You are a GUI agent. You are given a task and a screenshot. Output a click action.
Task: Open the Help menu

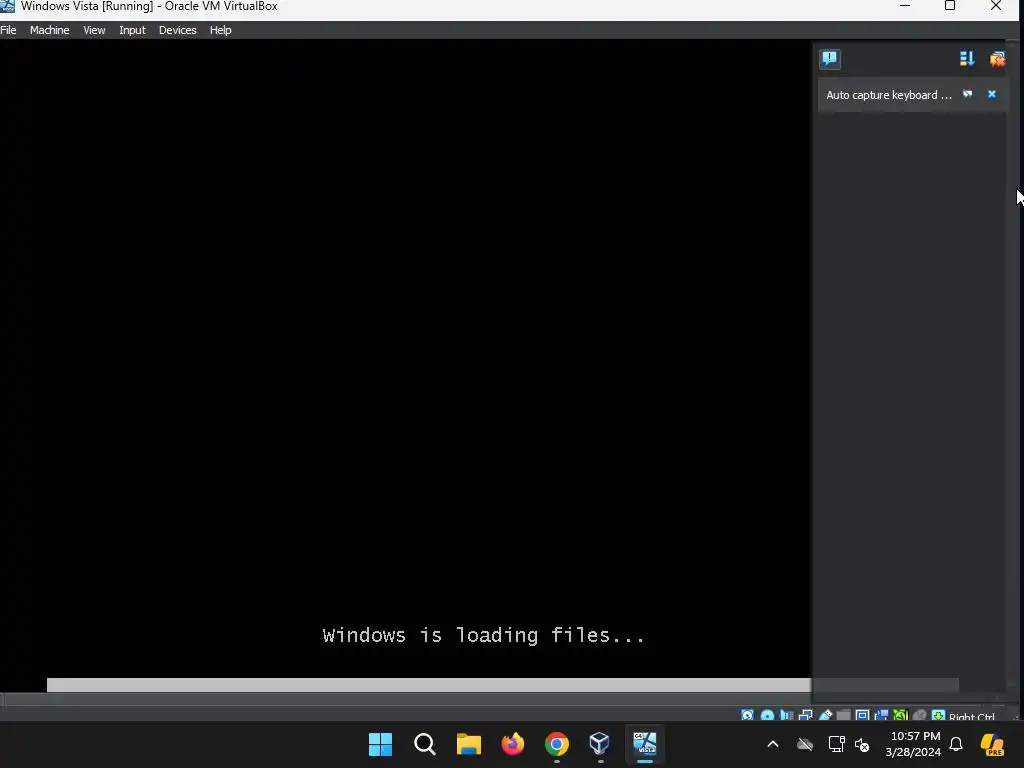221,30
